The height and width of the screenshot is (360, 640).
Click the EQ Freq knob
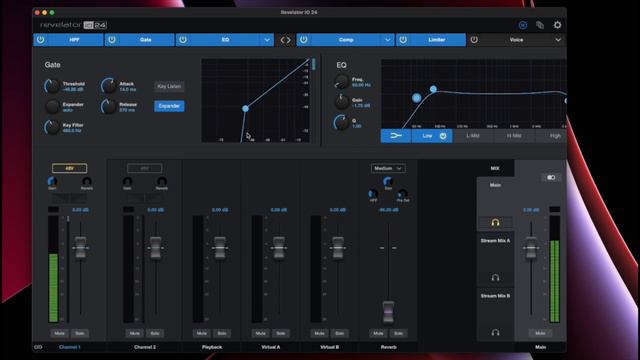tap(341, 82)
